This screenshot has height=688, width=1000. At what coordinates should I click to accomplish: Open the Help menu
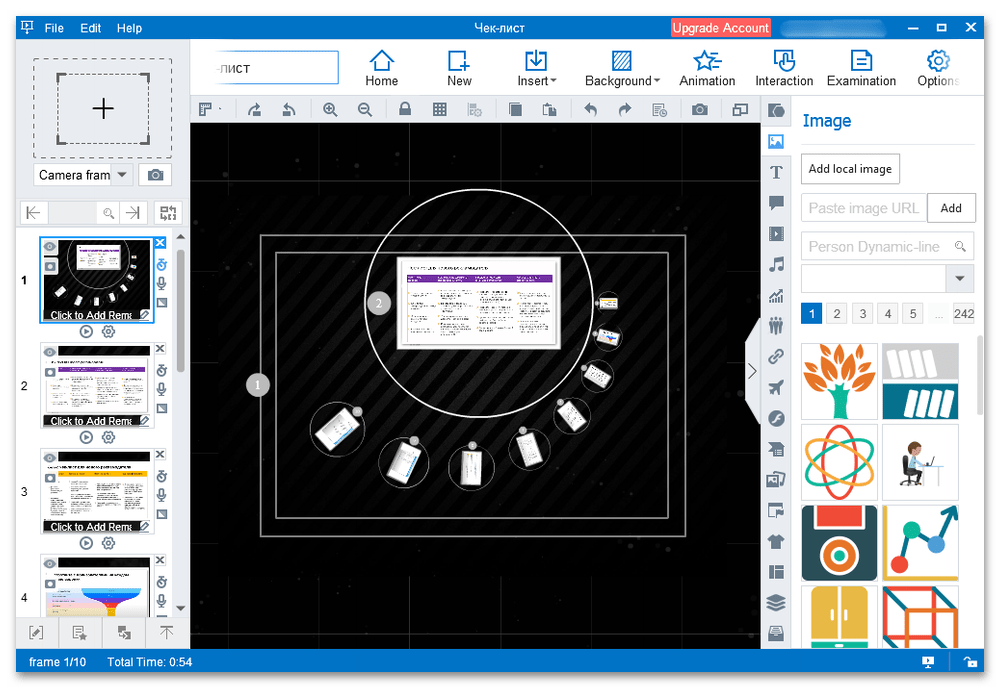coord(129,28)
